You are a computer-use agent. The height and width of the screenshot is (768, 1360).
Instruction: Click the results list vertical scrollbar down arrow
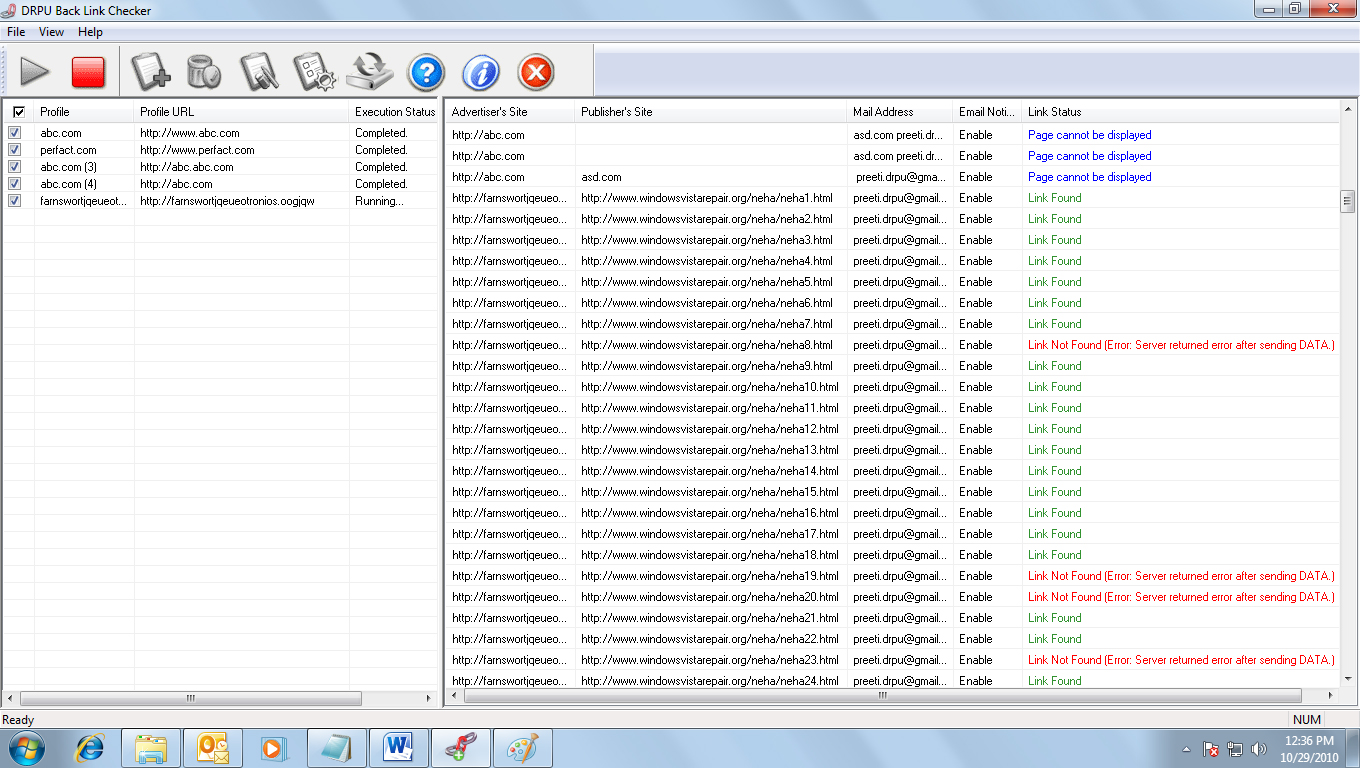(1348, 678)
